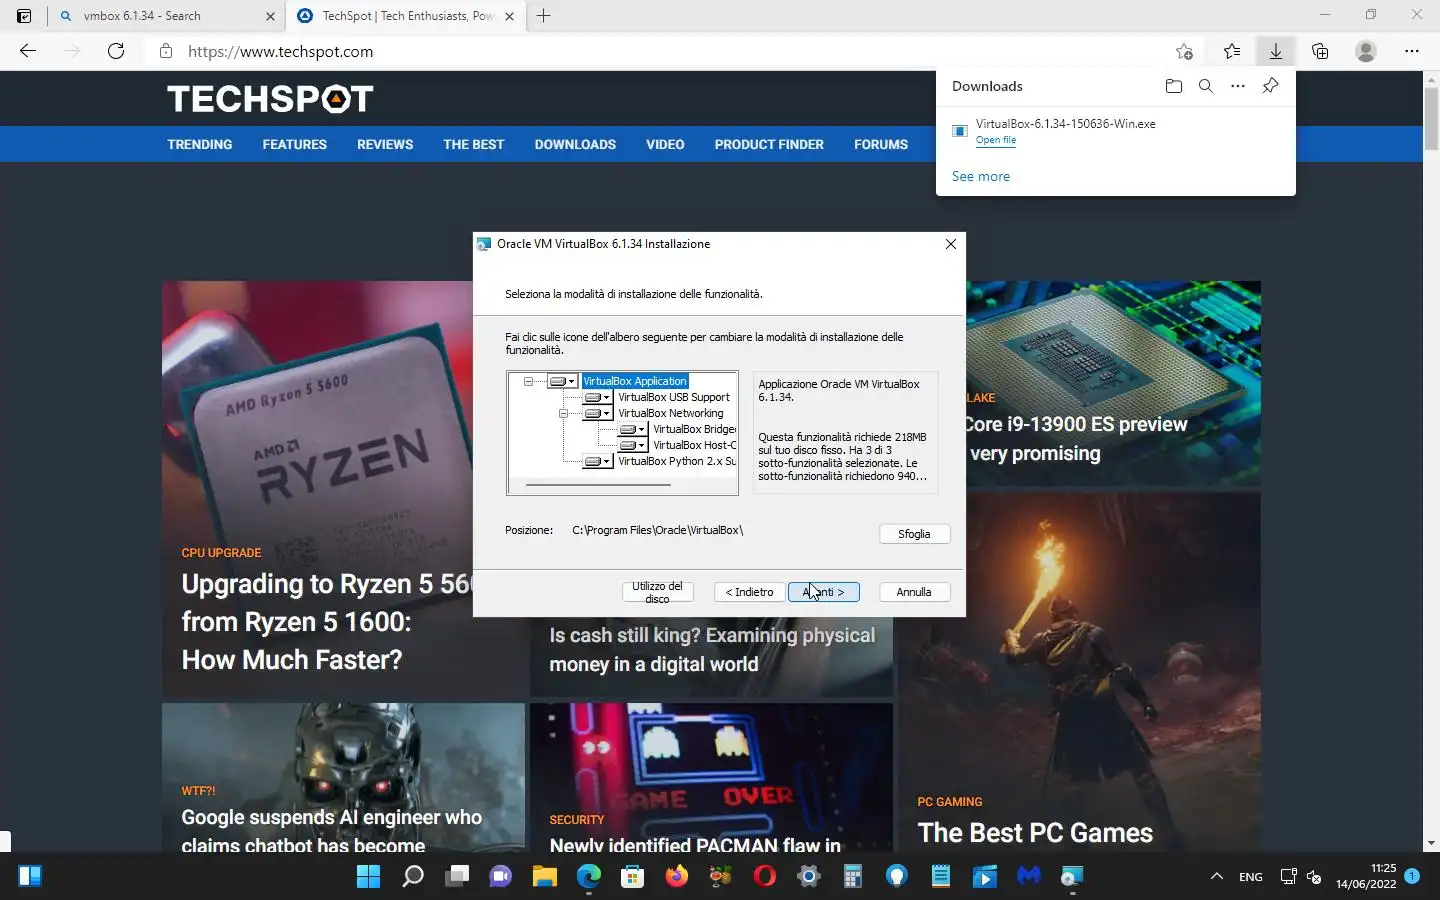Close the VirtualBox installer dialog
The image size is (1440, 900).
[x=951, y=244]
